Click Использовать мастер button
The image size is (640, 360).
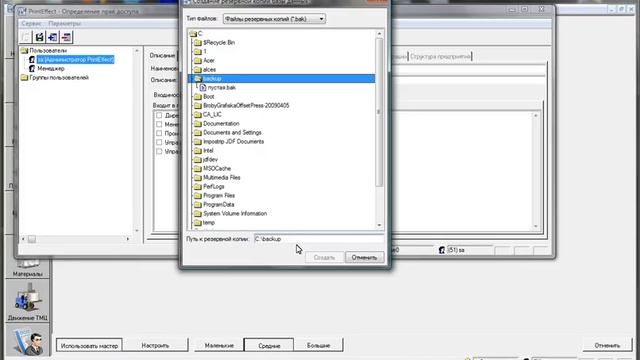89,345
